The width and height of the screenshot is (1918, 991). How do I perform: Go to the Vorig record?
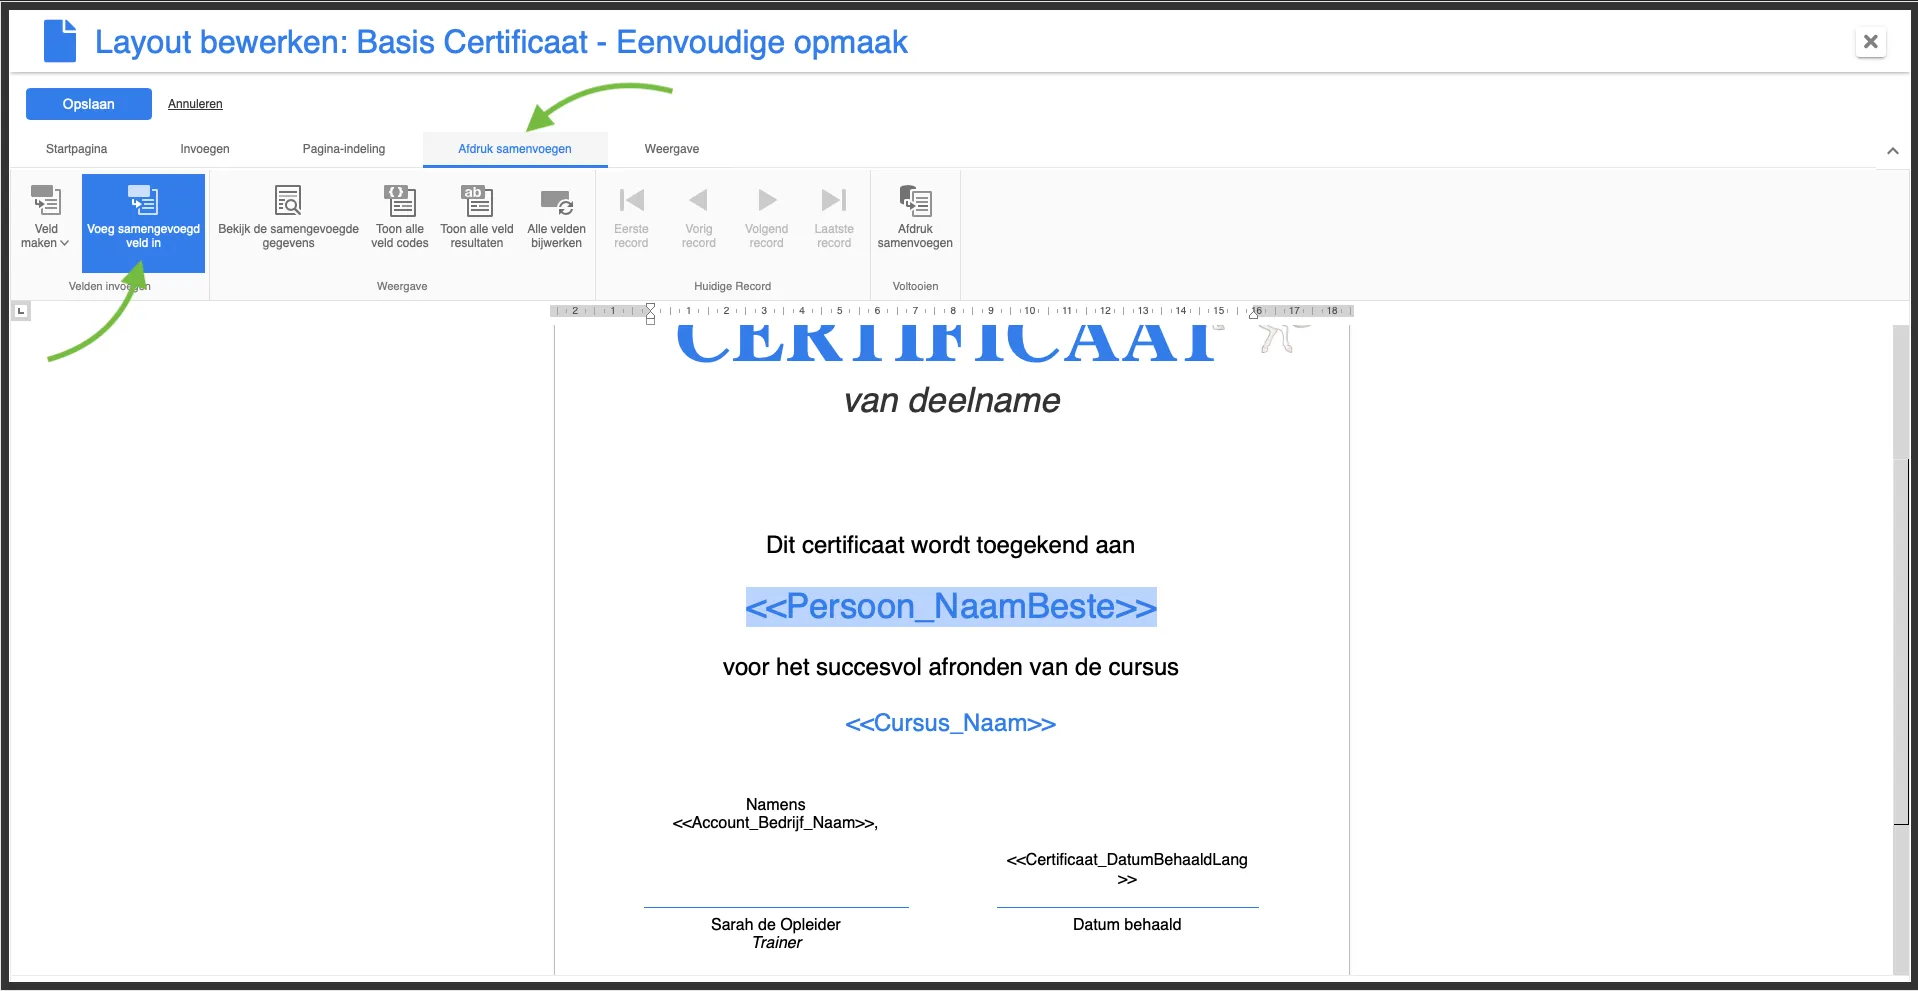click(x=698, y=215)
